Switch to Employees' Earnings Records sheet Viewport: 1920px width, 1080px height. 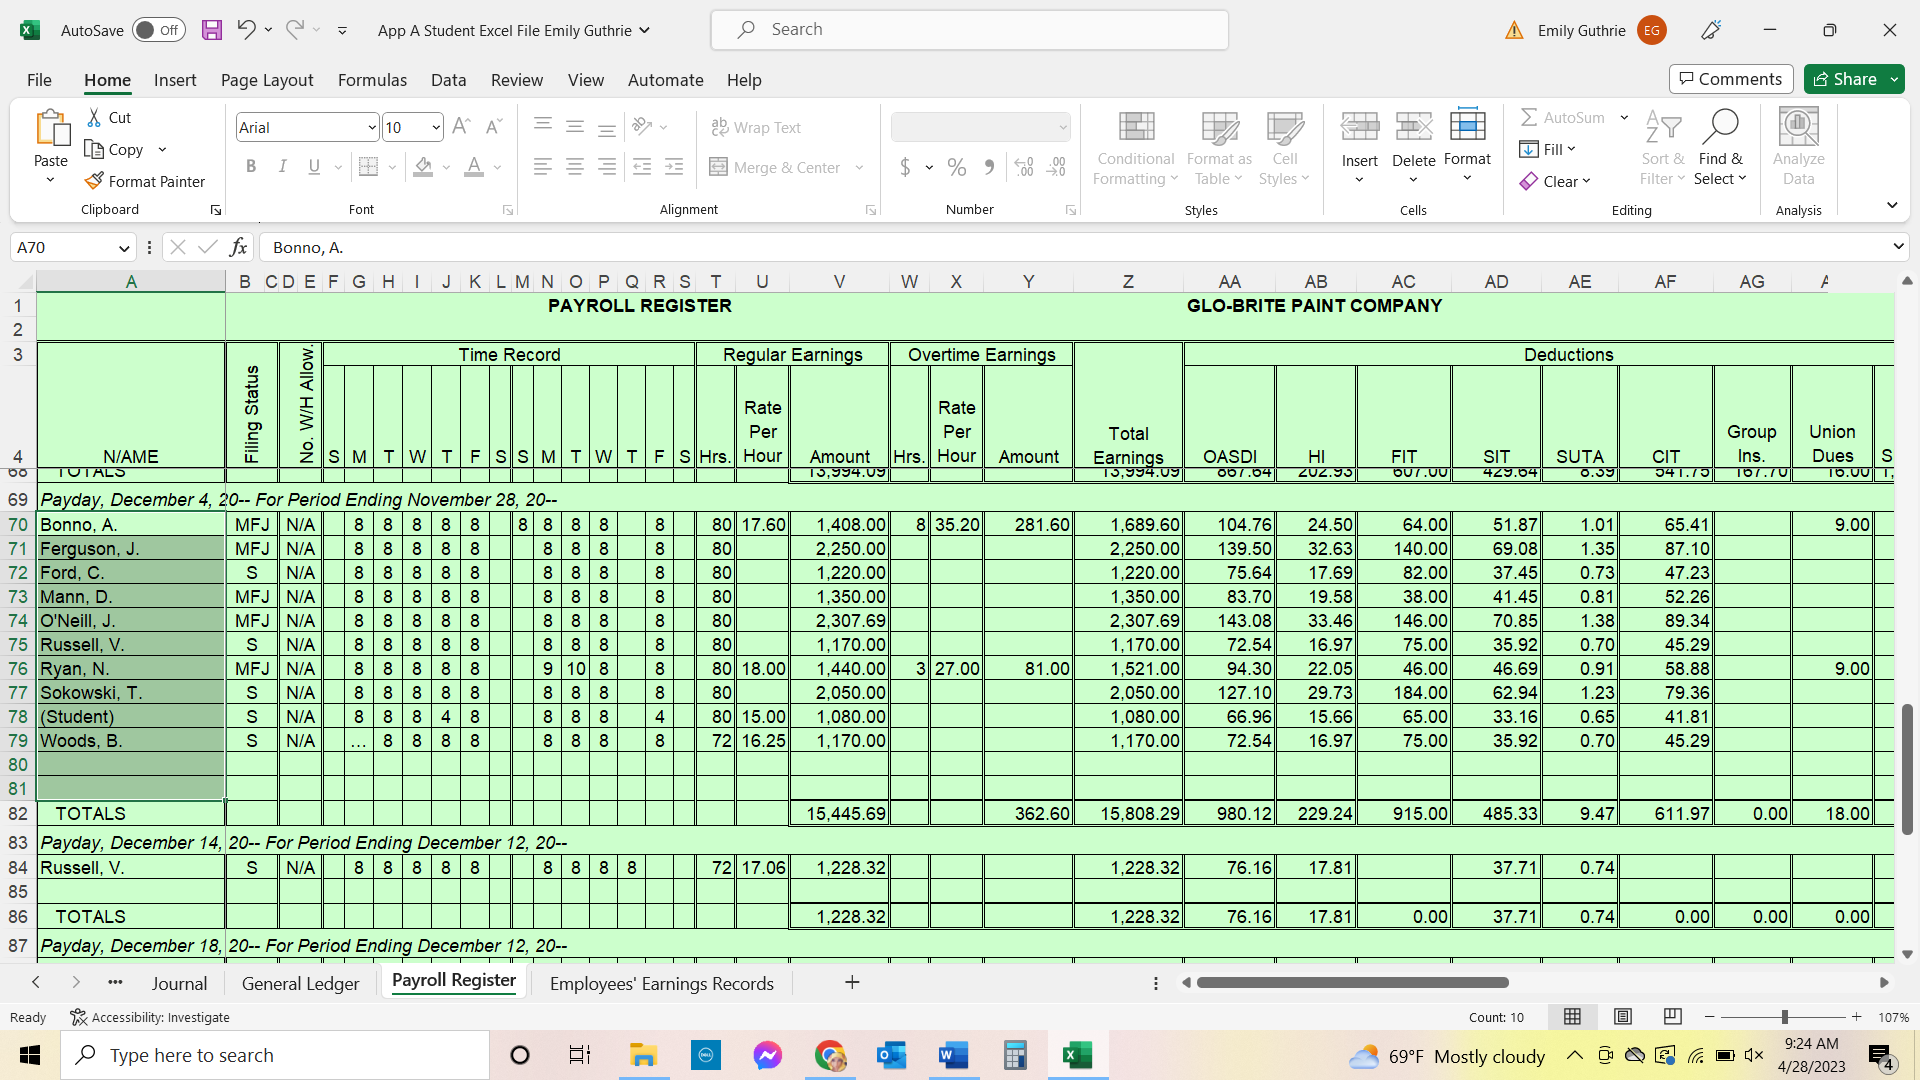(x=661, y=983)
